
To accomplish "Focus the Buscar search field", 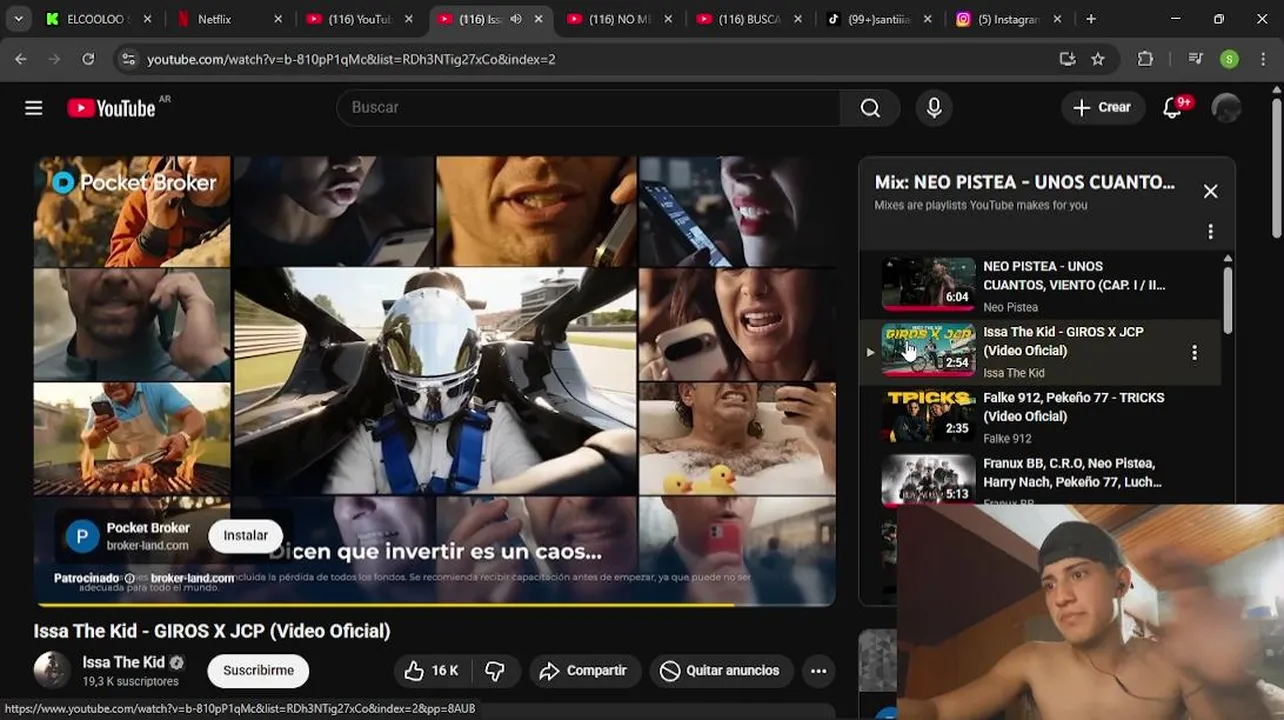I will [589, 108].
